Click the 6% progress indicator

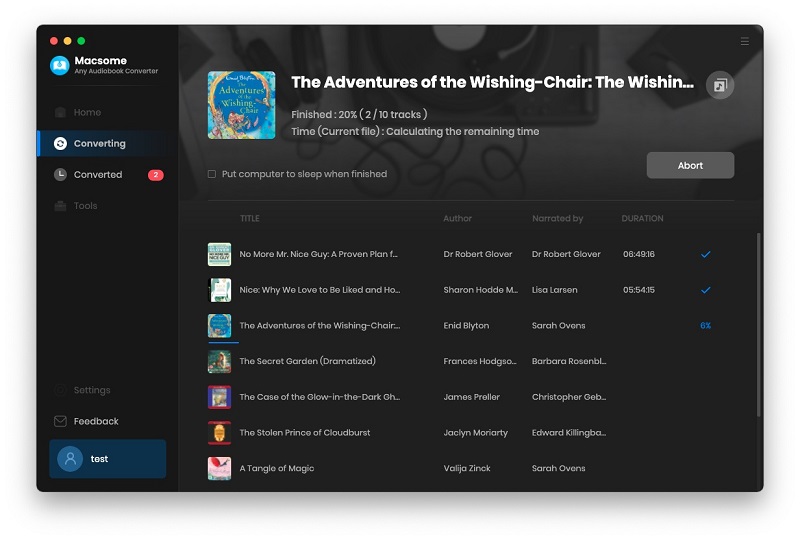point(706,326)
